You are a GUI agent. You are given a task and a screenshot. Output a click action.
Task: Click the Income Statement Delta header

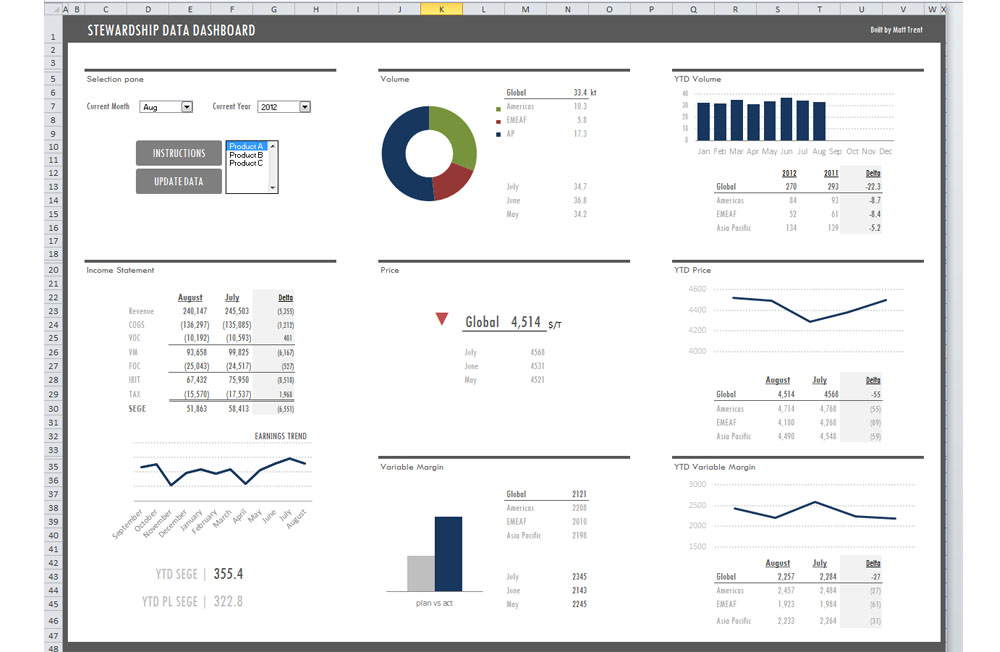(286, 298)
